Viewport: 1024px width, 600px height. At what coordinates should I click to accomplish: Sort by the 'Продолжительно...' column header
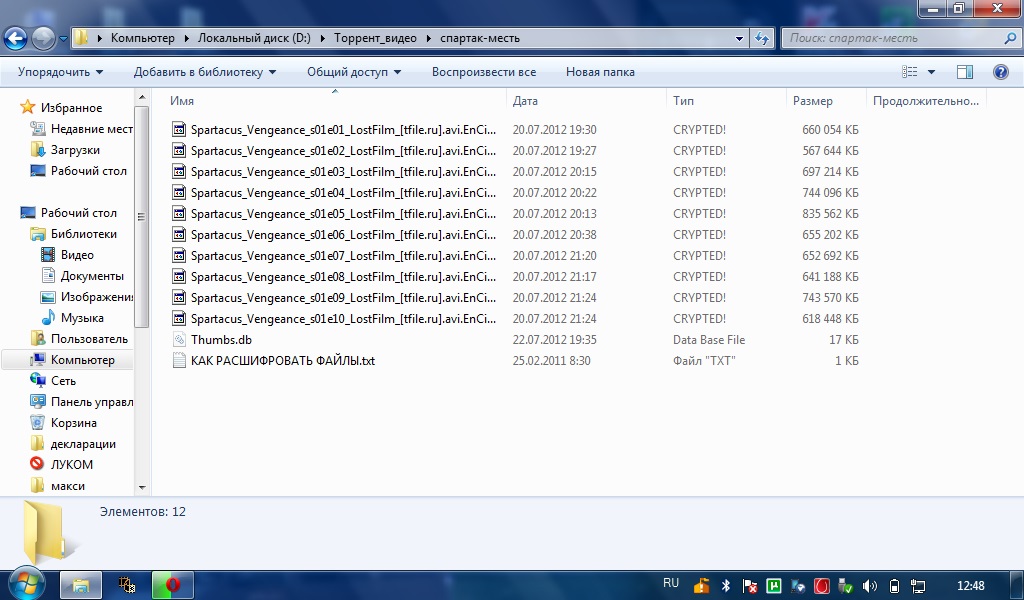tap(926, 101)
